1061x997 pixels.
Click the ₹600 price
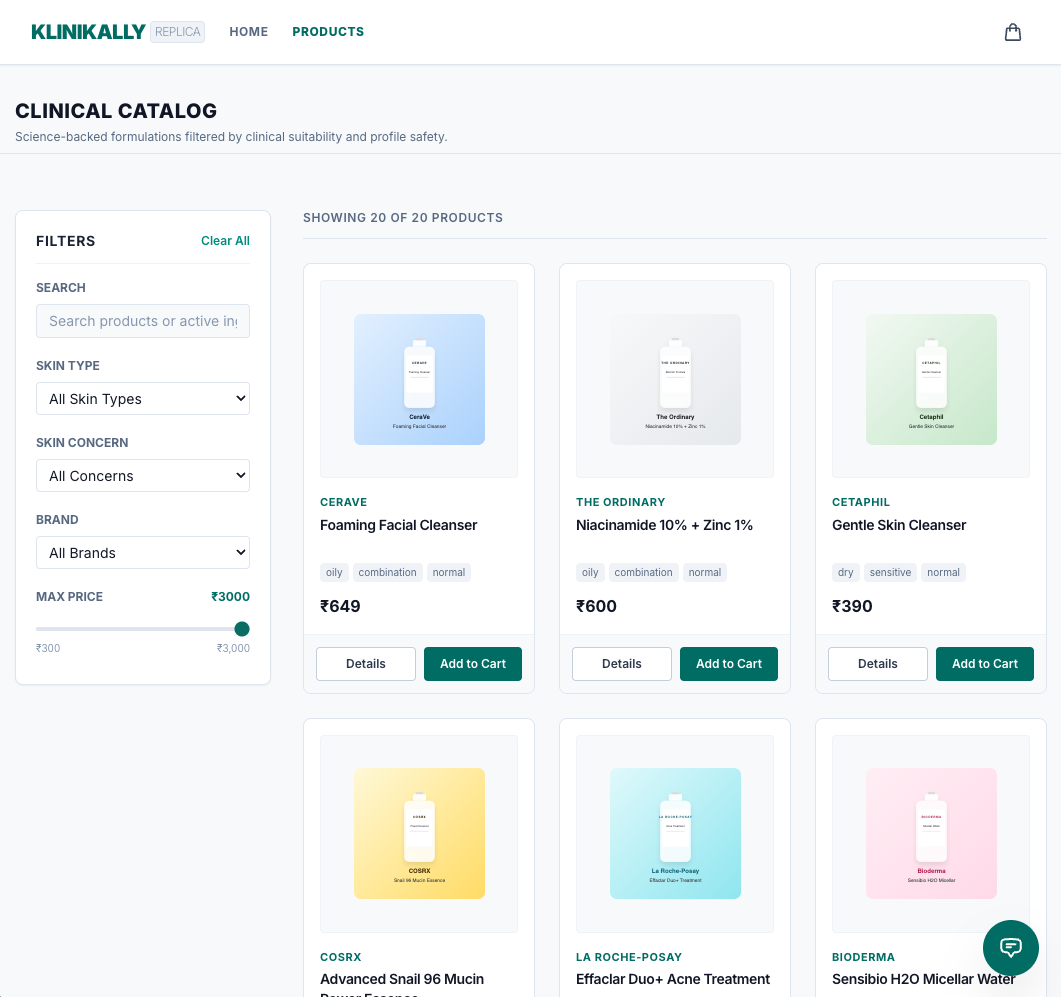pos(596,606)
